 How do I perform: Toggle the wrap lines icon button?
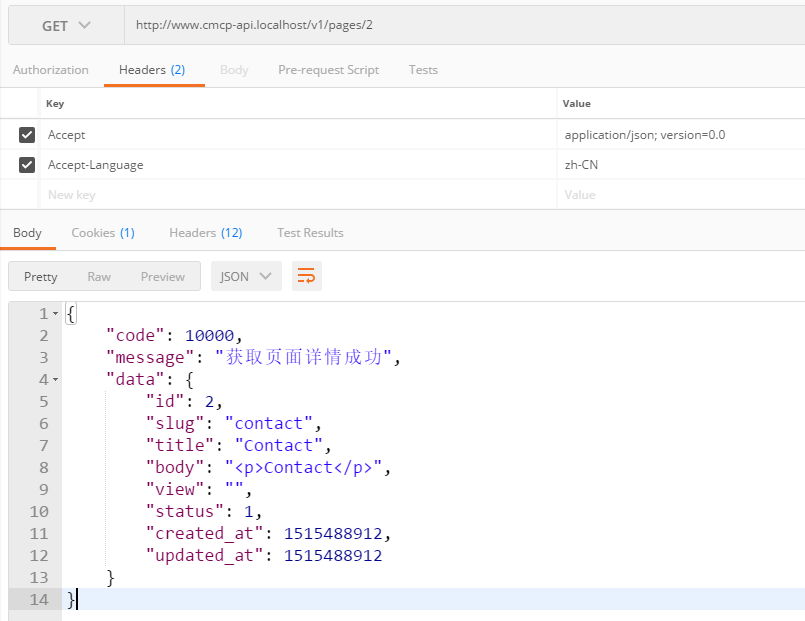(x=307, y=276)
